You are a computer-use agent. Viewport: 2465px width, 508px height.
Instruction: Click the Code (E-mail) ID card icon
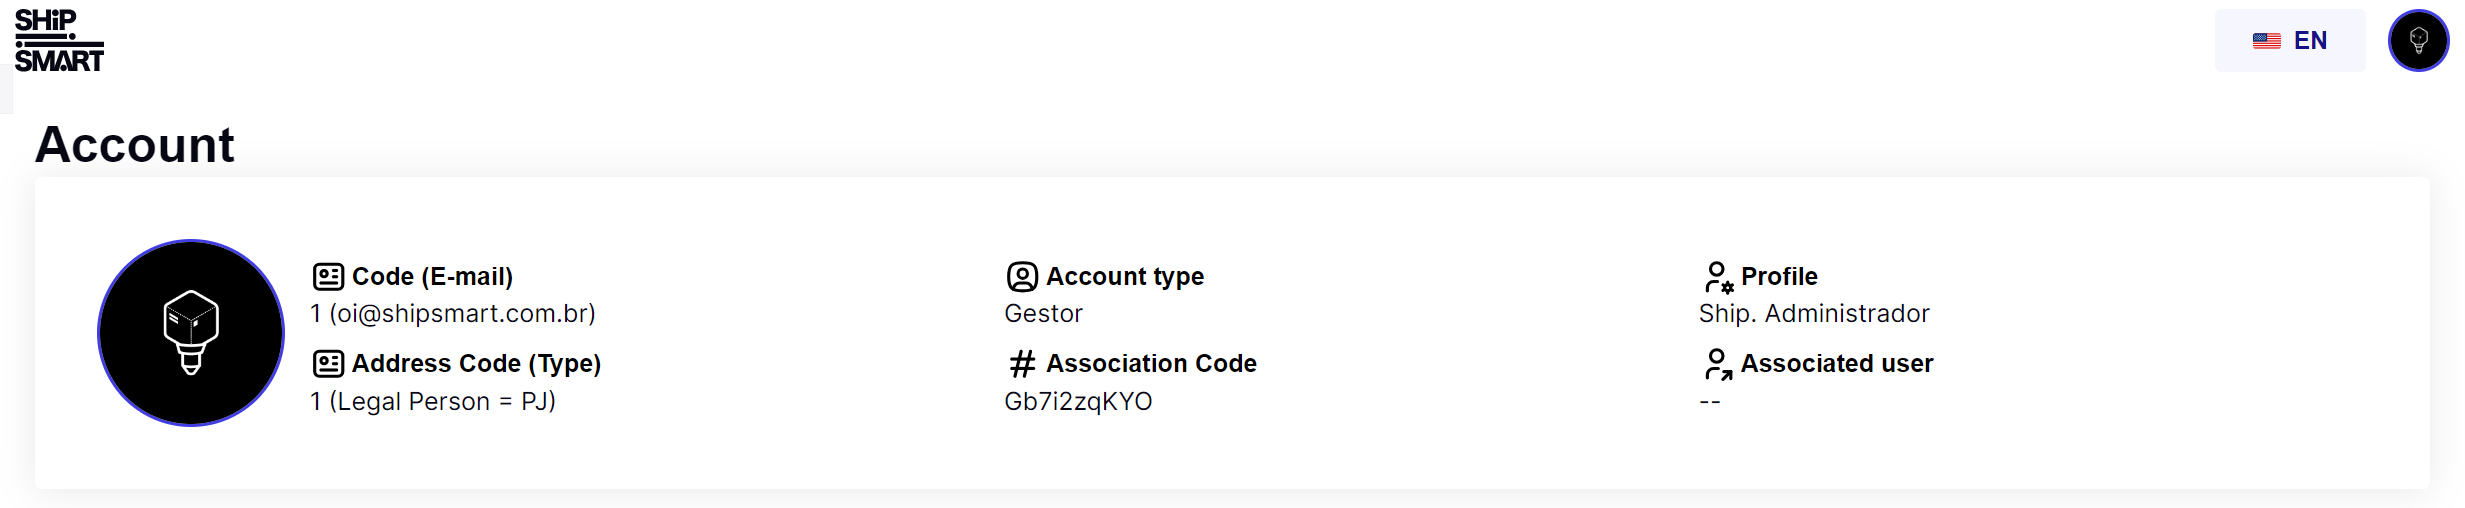coord(328,276)
